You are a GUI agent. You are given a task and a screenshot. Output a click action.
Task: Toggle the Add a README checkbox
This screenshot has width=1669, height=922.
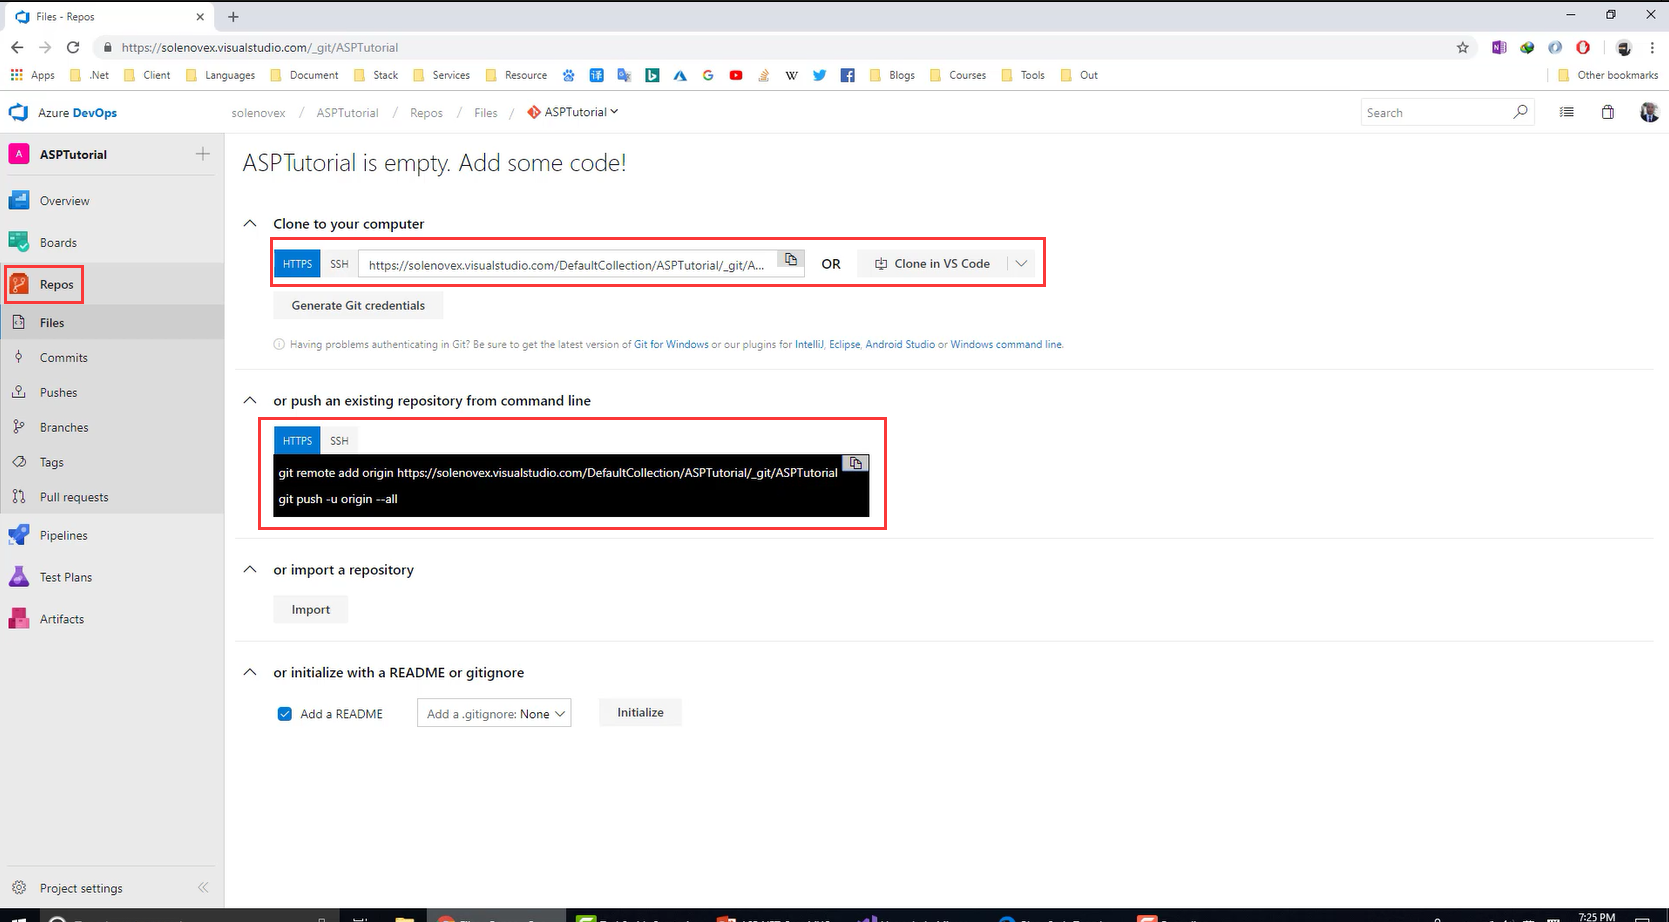click(x=285, y=714)
